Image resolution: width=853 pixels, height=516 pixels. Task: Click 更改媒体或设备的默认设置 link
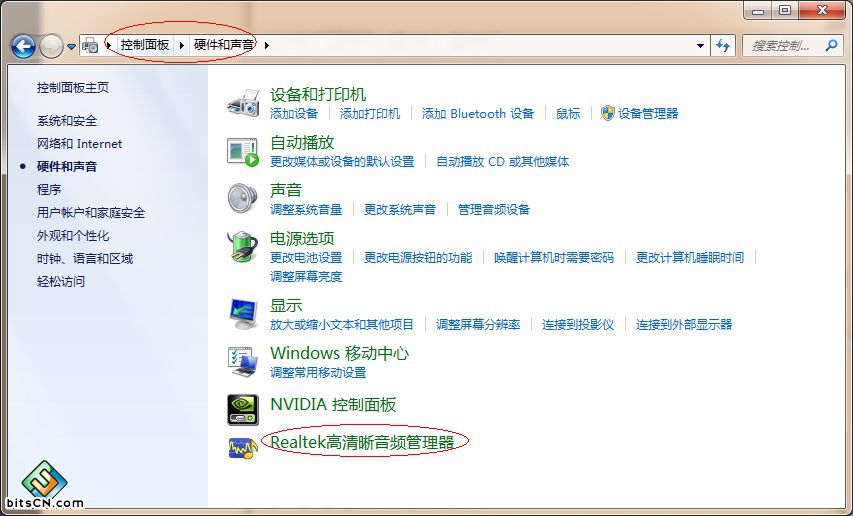click(342, 161)
